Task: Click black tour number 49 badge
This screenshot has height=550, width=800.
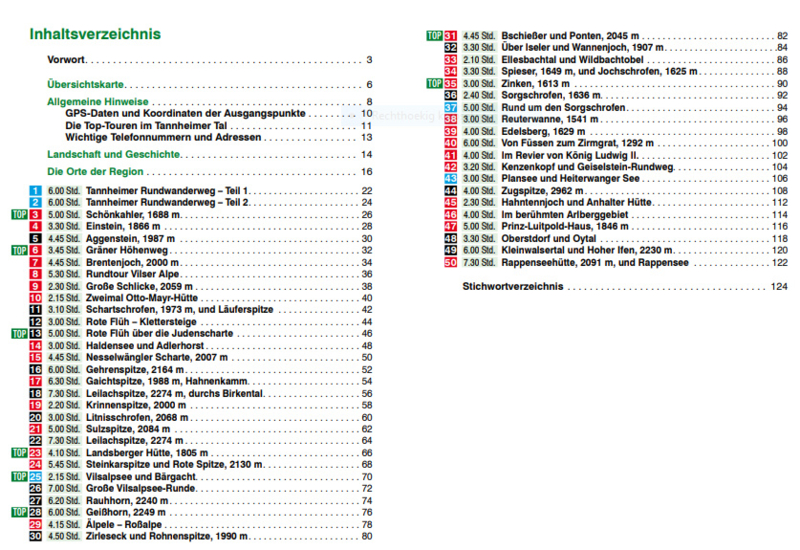Action: pos(451,251)
